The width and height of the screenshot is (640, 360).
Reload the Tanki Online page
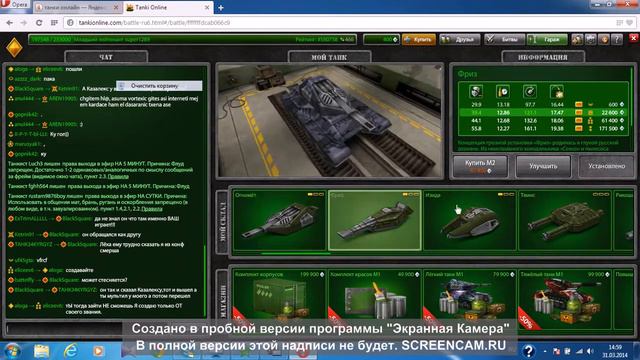point(39,23)
